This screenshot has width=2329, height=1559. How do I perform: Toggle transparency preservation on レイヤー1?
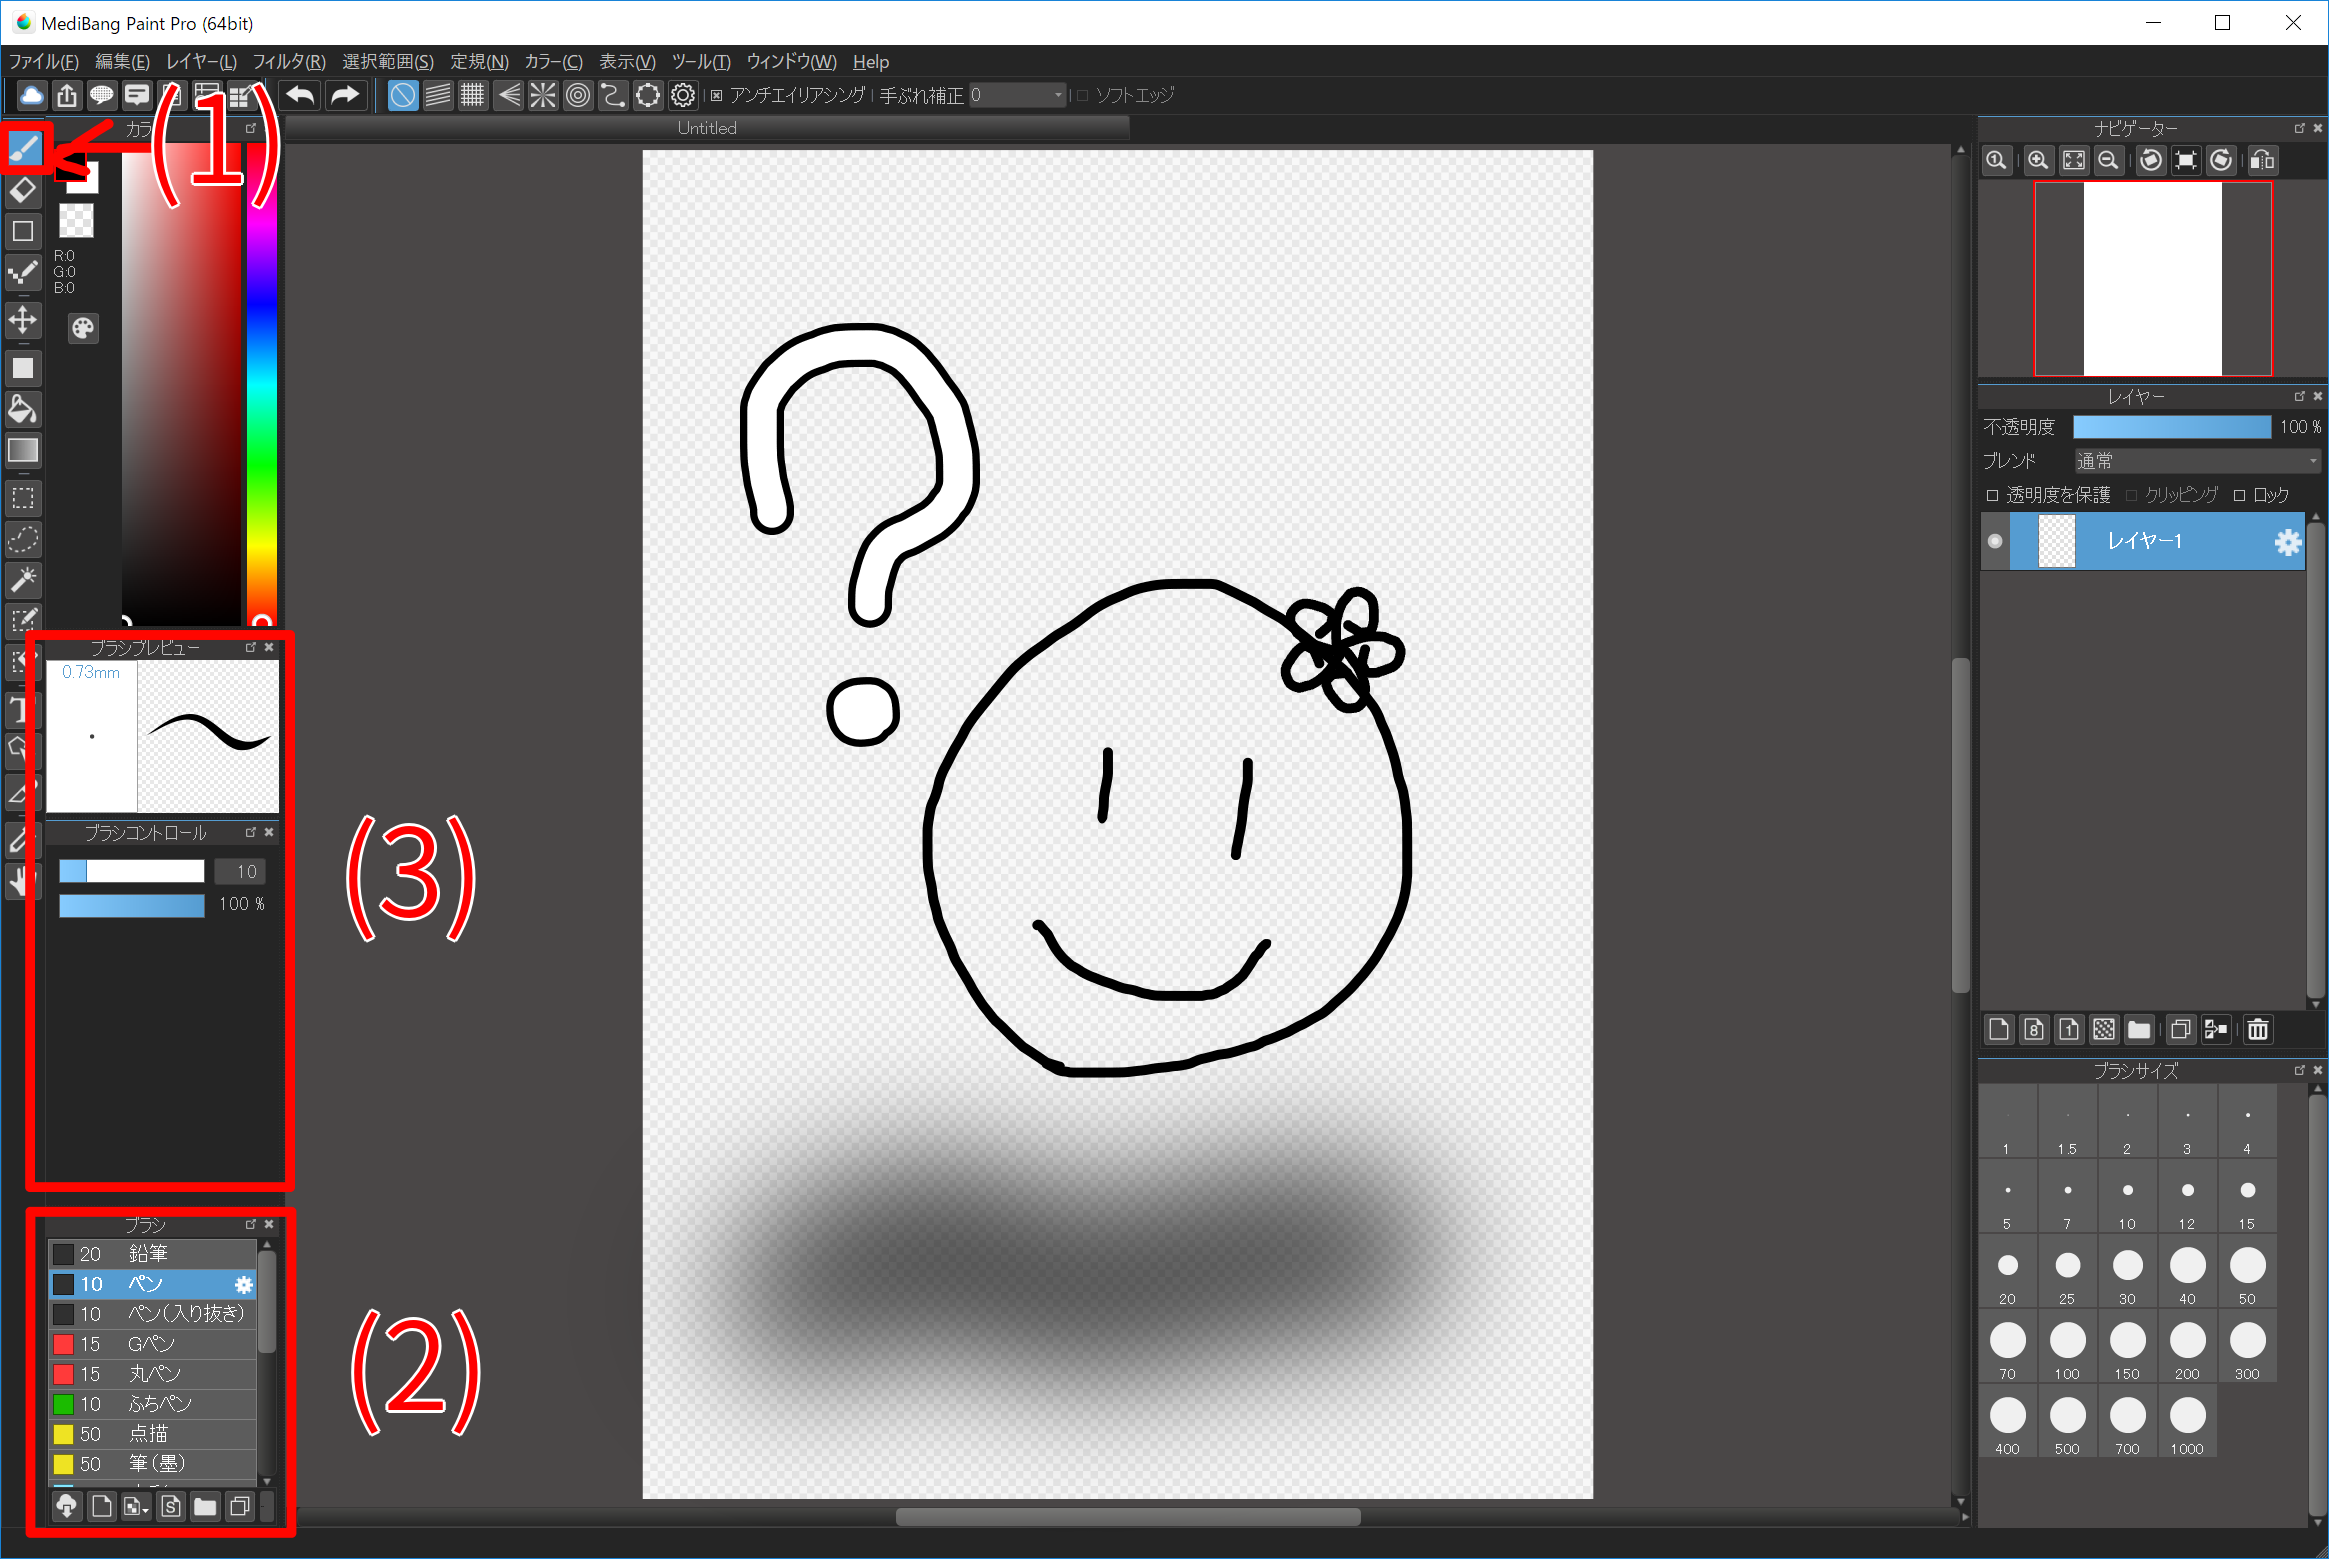(1988, 494)
